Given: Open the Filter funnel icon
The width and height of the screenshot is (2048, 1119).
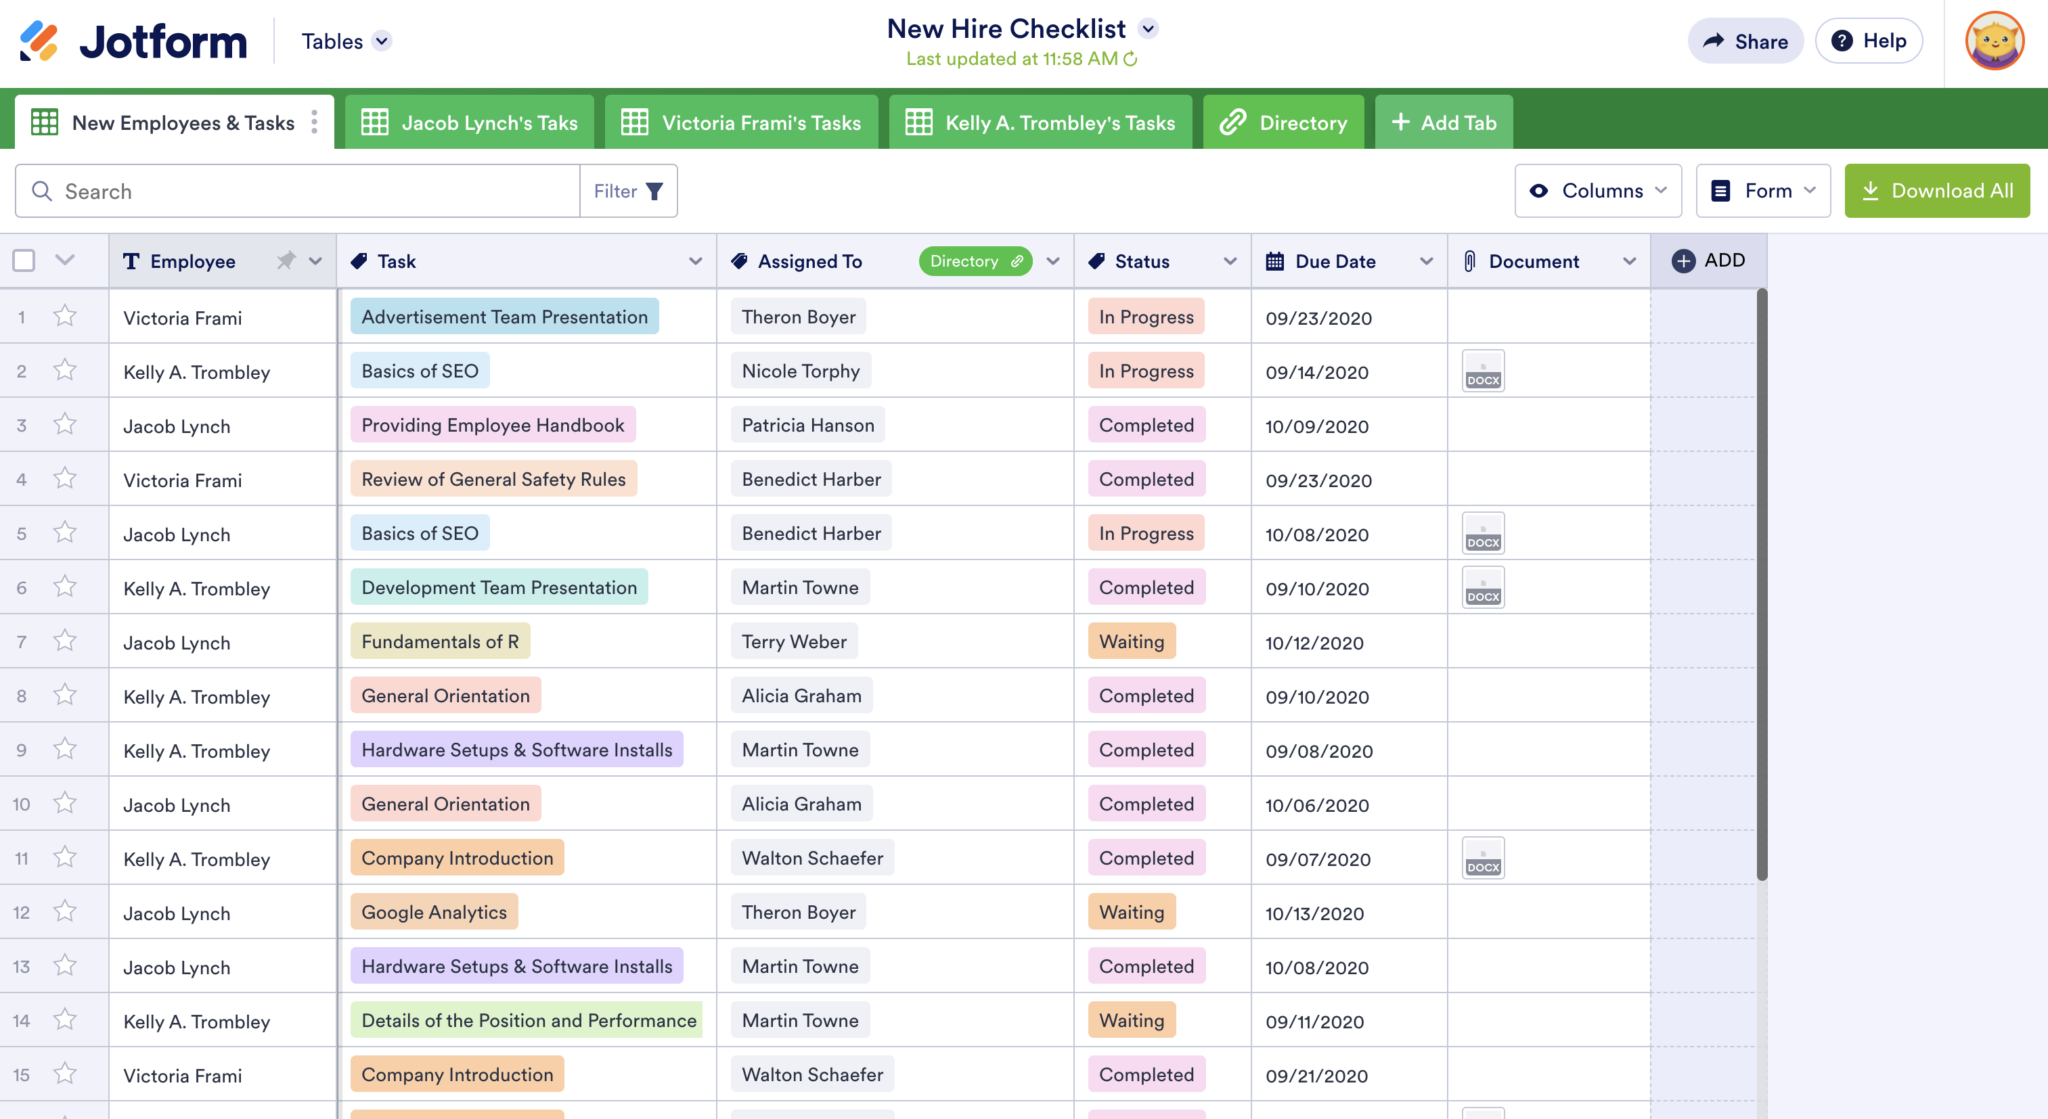Looking at the screenshot, I should click(x=655, y=190).
